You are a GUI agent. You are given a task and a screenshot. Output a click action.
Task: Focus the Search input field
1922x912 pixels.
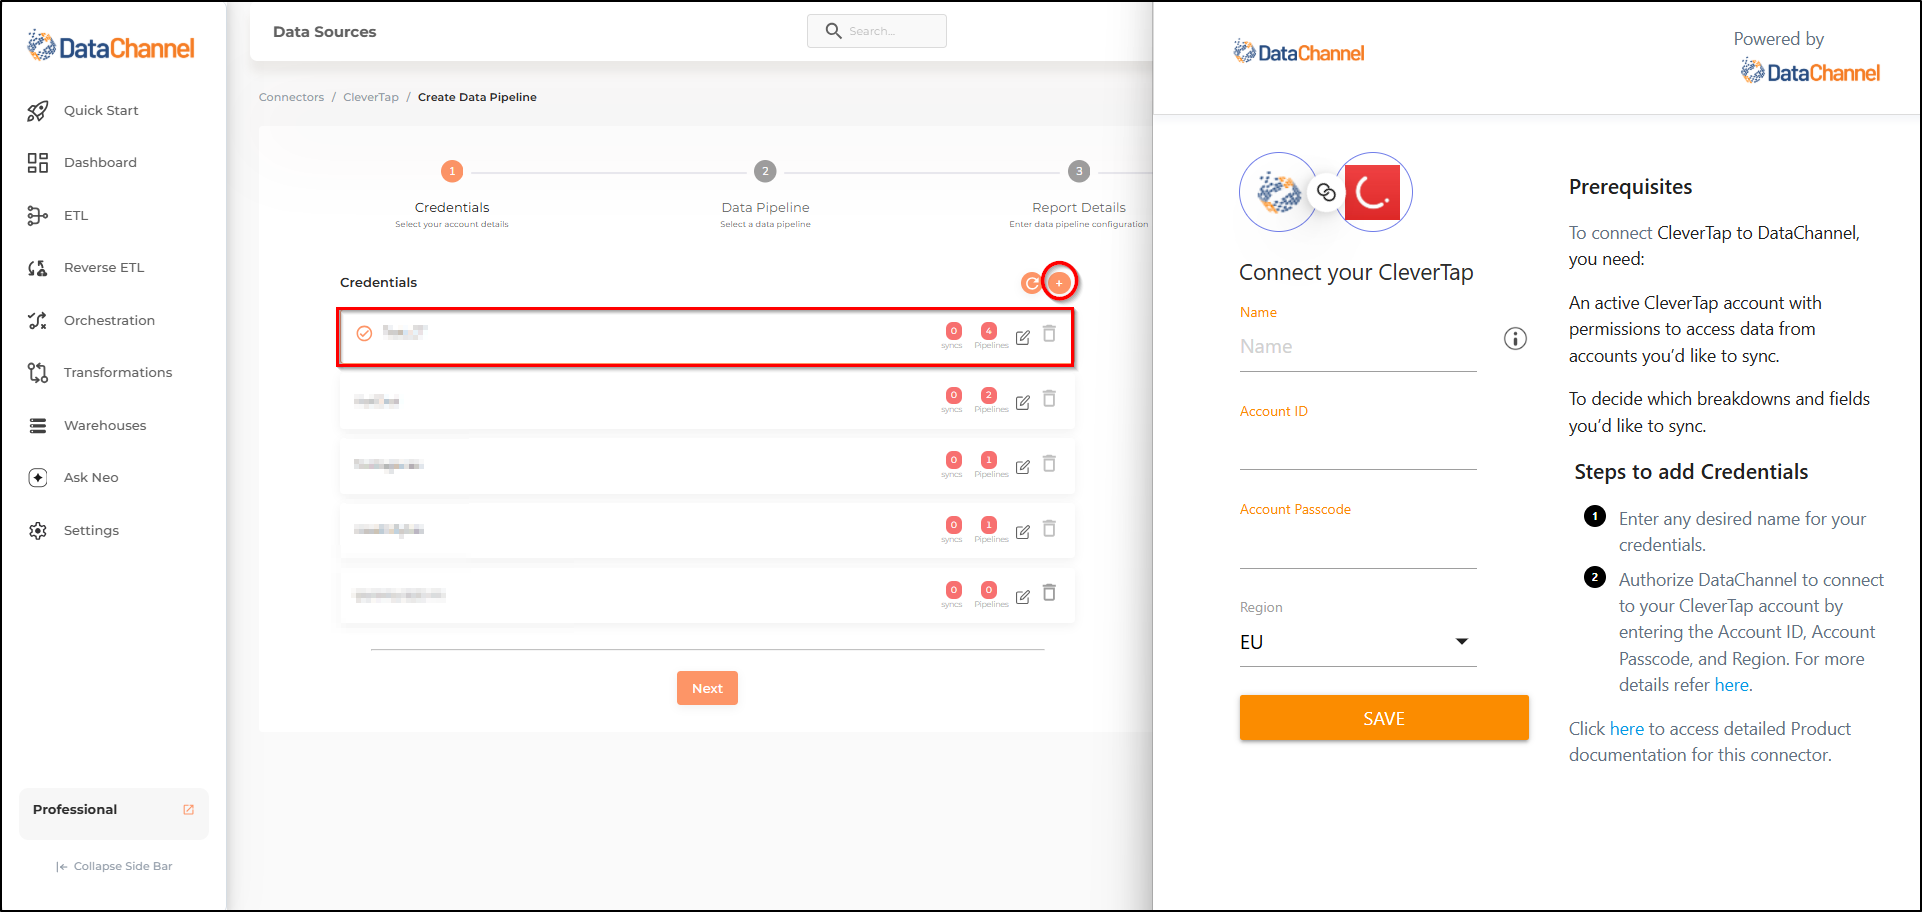877,31
